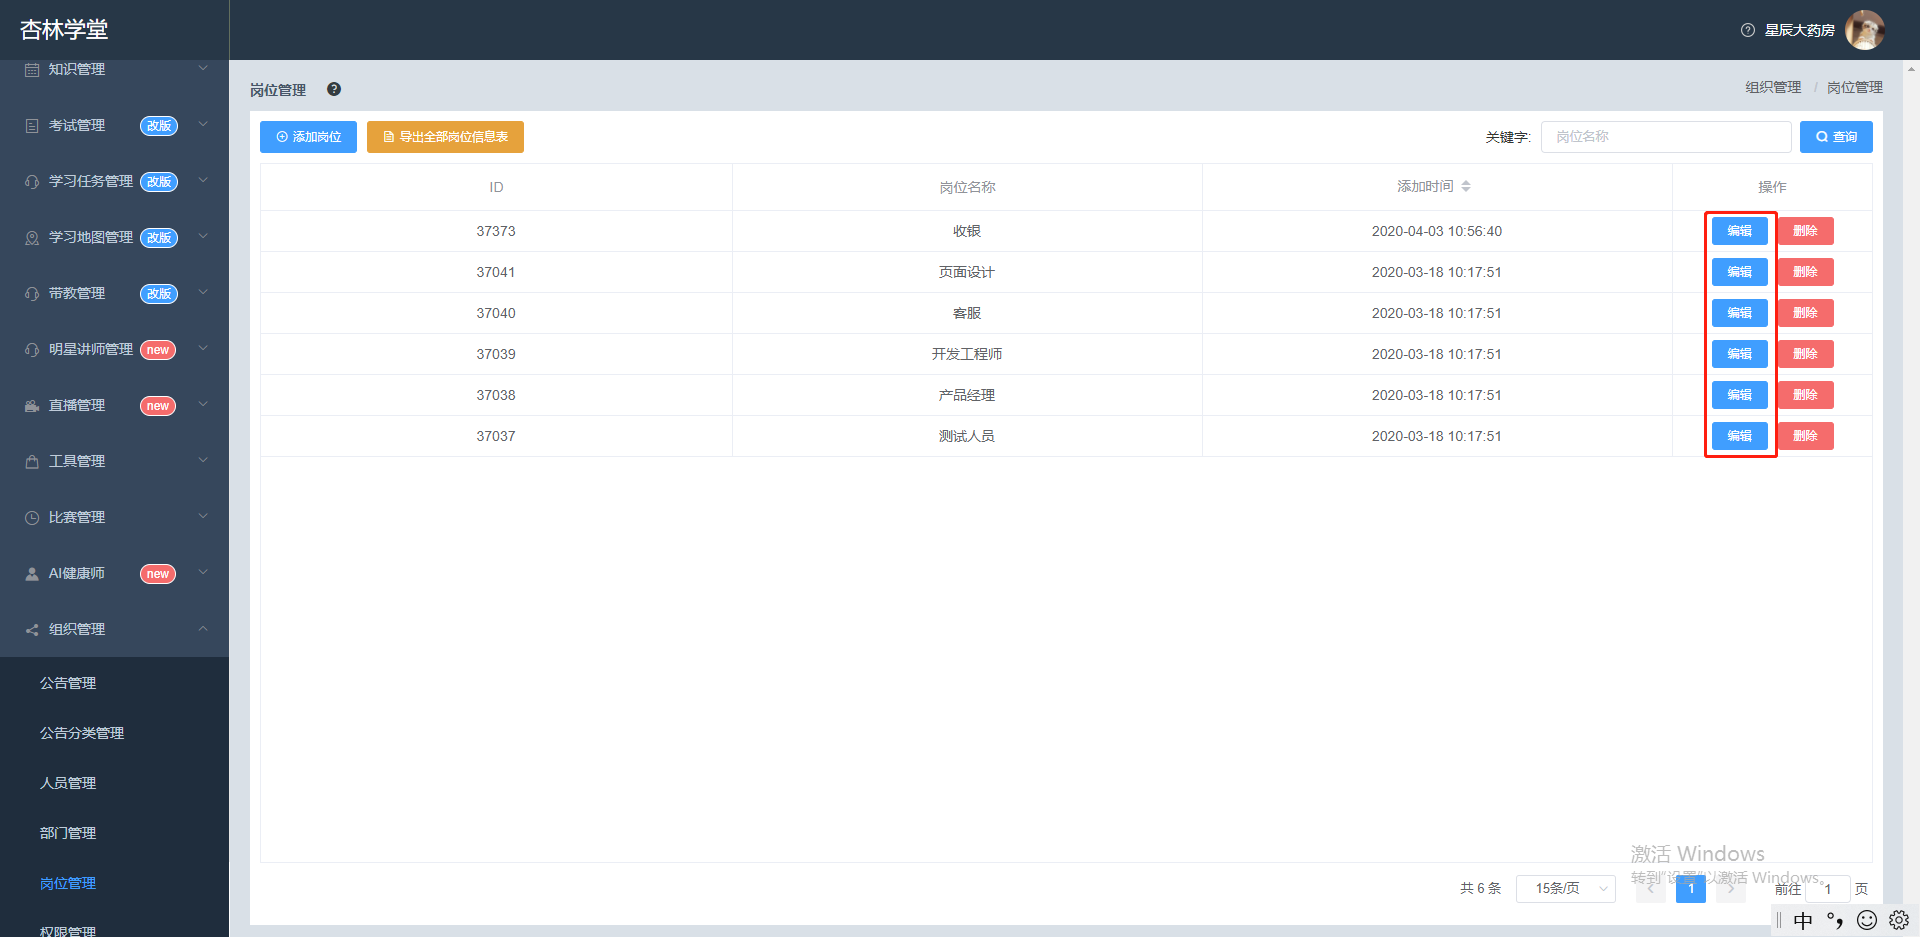Click the help icon next to 星辰大药房

[1748, 30]
